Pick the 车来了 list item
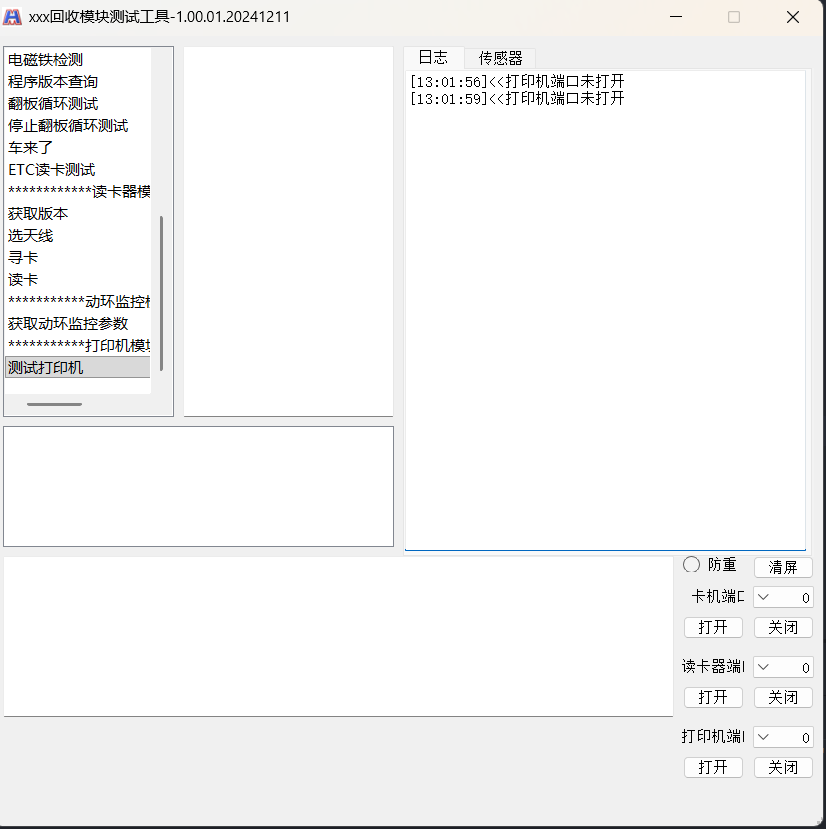The image size is (826, 829). [x=78, y=148]
